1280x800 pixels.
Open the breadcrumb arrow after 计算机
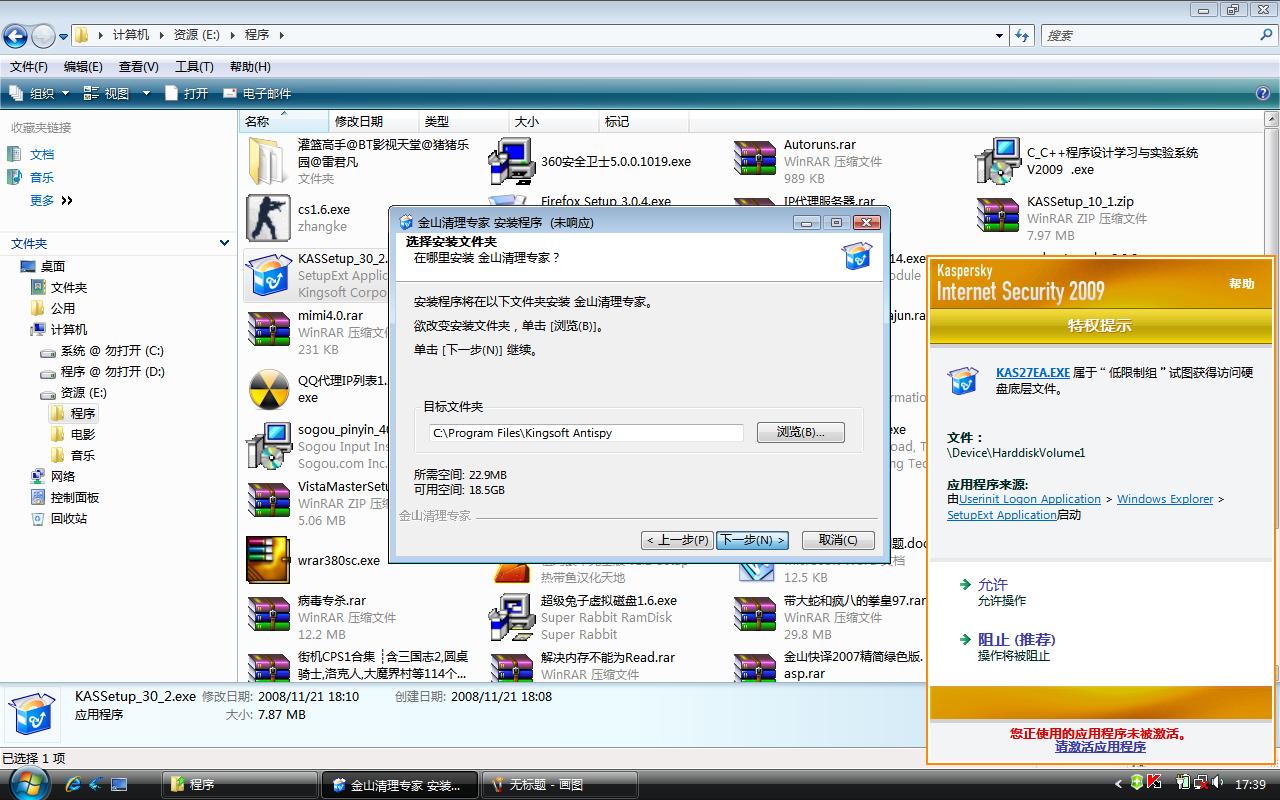(x=160, y=35)
